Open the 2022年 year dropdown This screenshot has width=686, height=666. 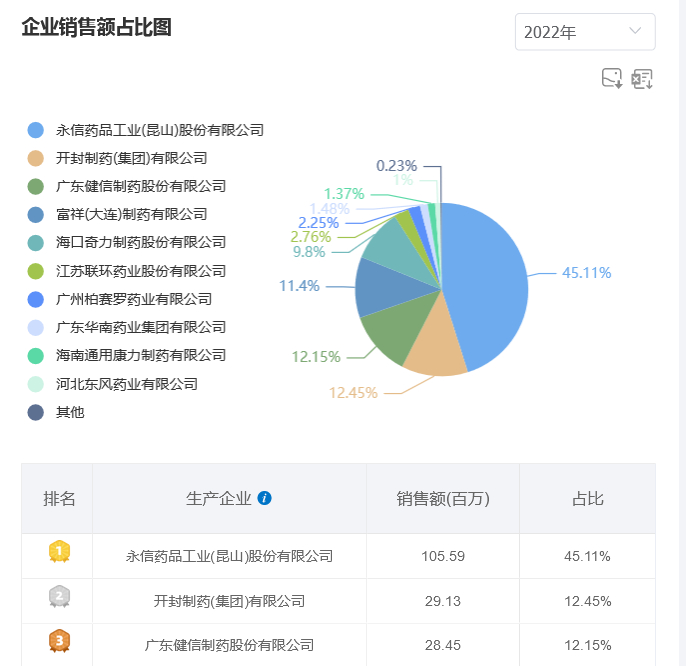[585, 32]
